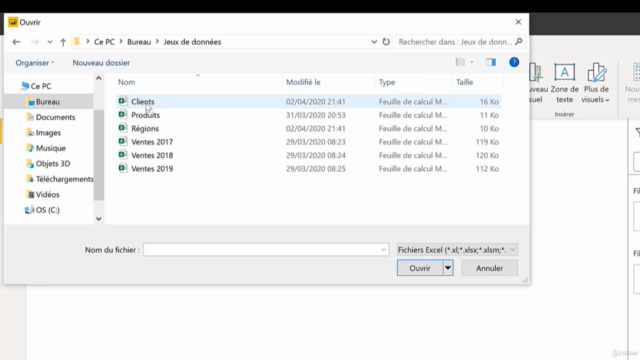This screenshot has width=640, height=360.
Task: Select Bureau in the breadcrumb path
Action: pos(139,42)
